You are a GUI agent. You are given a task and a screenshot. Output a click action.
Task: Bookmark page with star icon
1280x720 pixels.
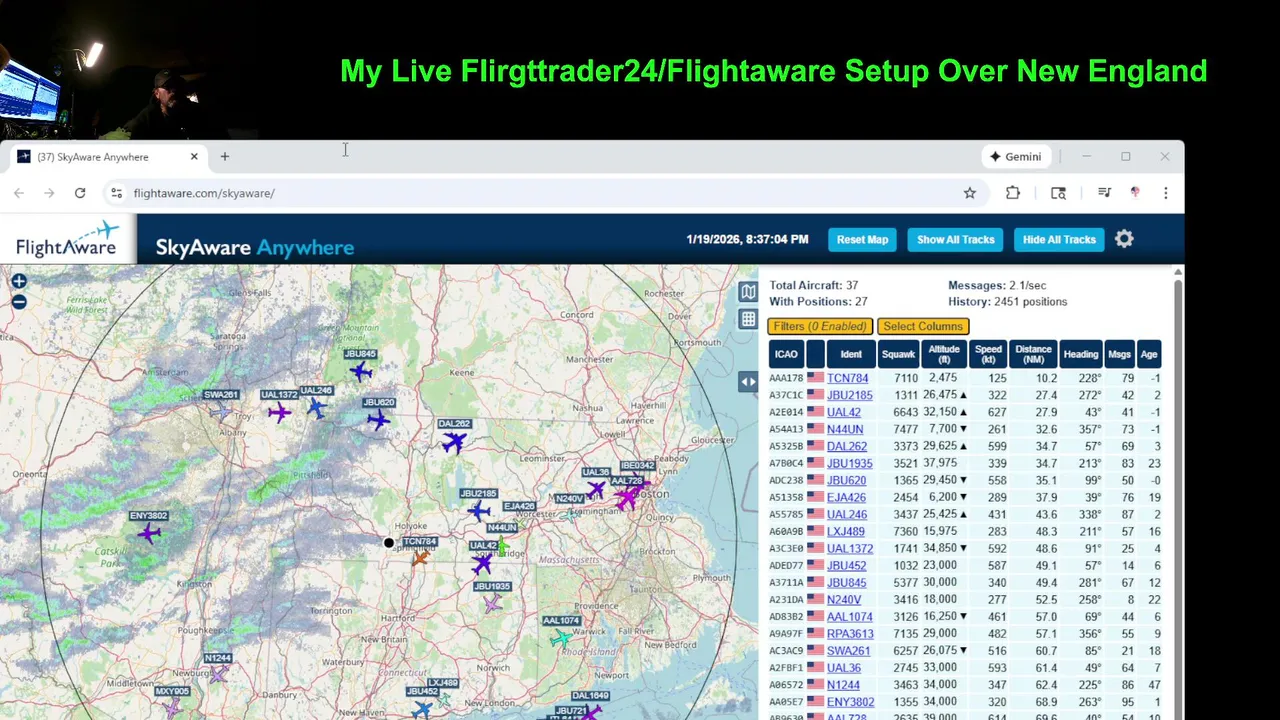(970, 193)
